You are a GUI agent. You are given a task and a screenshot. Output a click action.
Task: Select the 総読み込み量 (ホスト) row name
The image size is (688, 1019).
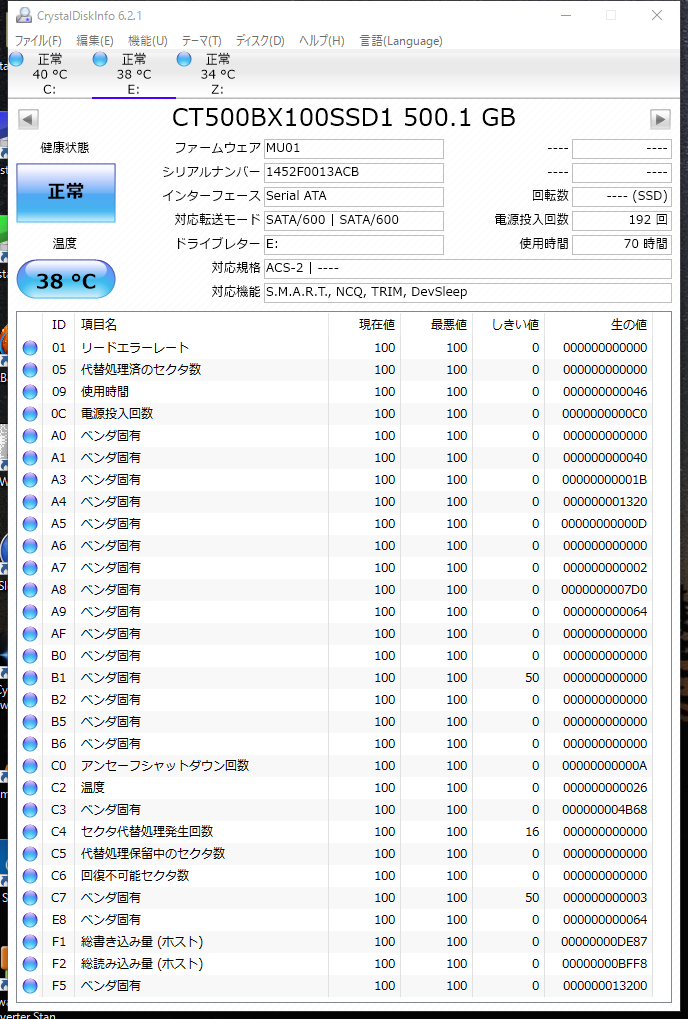tap(142, 964)
